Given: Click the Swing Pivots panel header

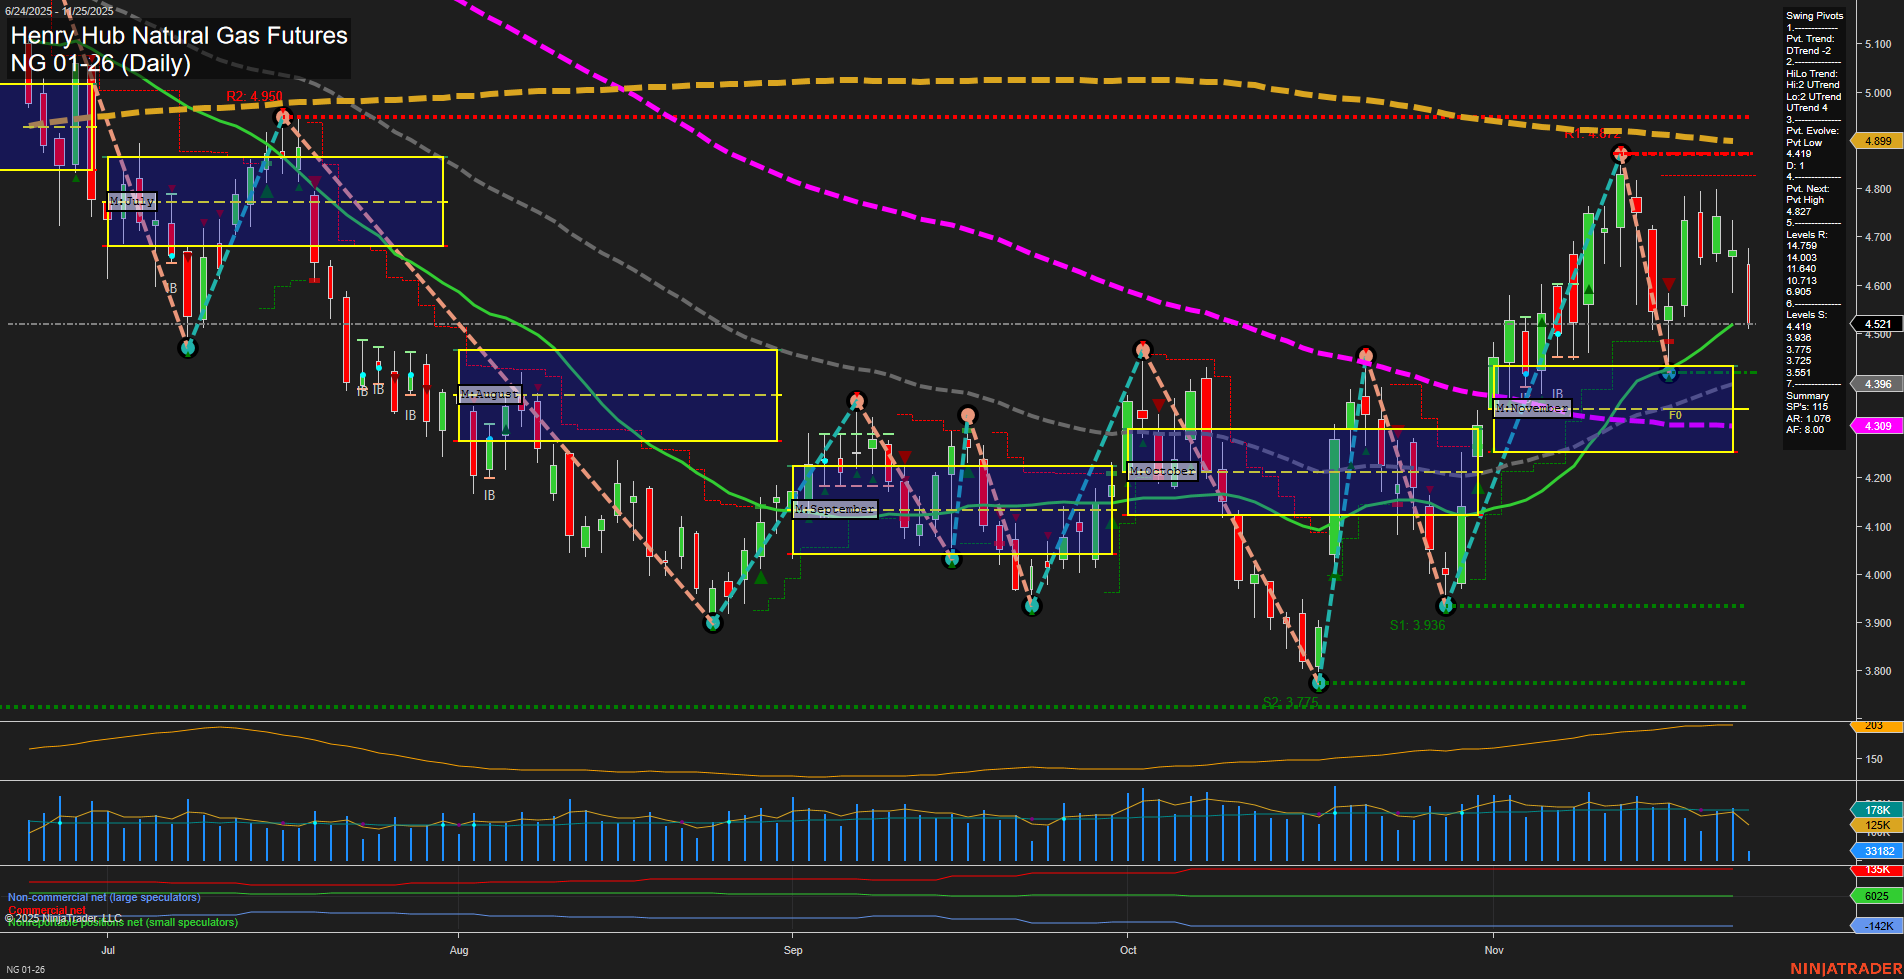Looking at the screenshot, I should (1814, 16).
